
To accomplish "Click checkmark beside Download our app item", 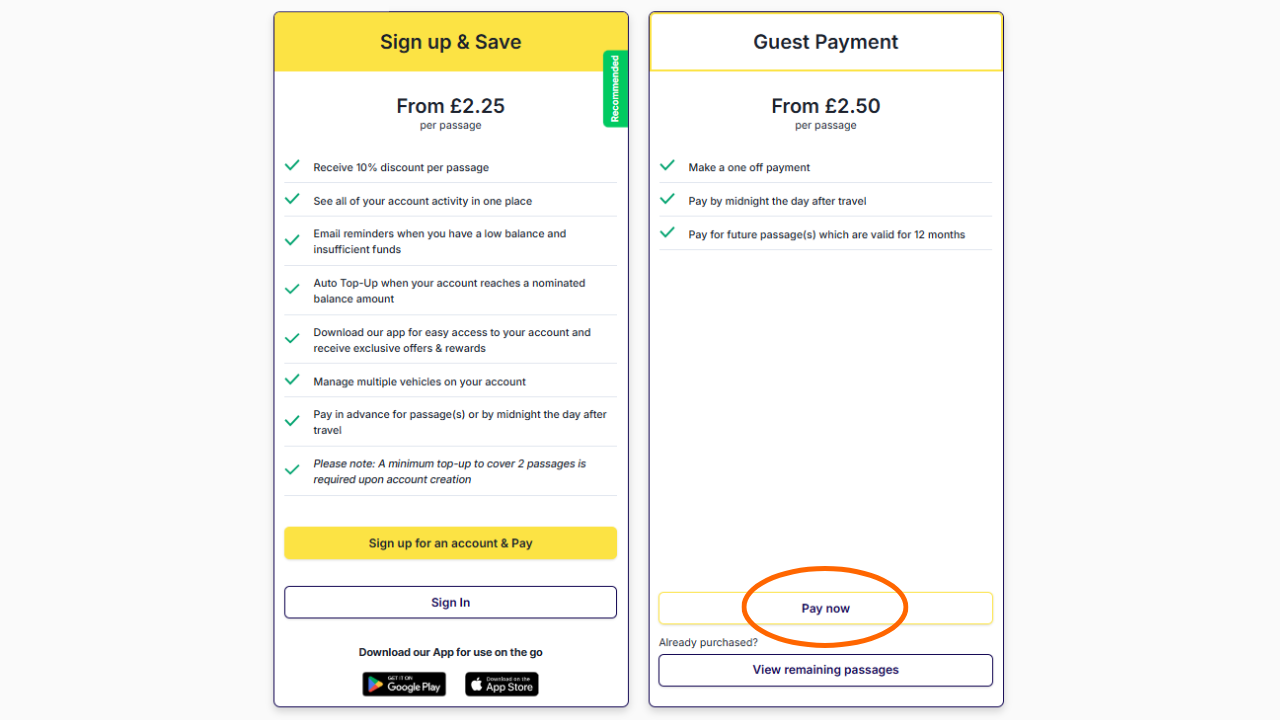I will [x=292, y=339].
